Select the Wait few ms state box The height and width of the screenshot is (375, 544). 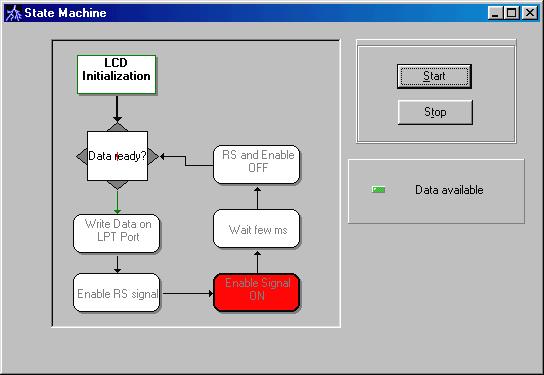tap(256, 229)
